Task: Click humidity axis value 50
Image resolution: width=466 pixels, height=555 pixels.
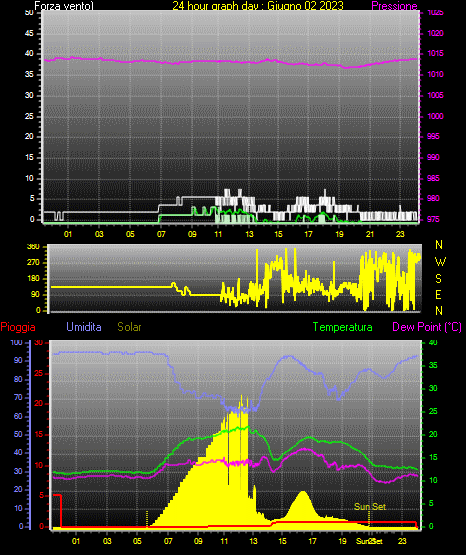Action: coord(18,434)
